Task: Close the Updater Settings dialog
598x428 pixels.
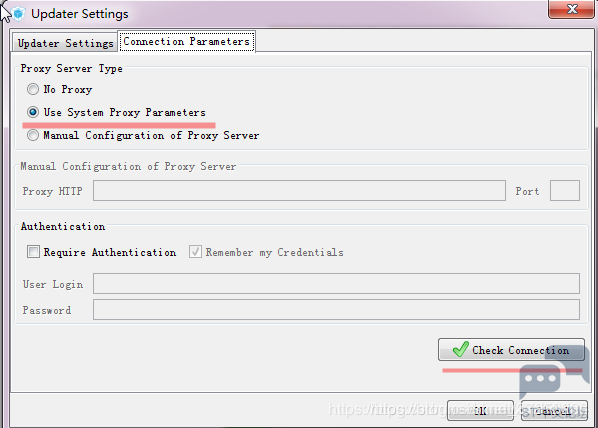Action: click(571, 9)
